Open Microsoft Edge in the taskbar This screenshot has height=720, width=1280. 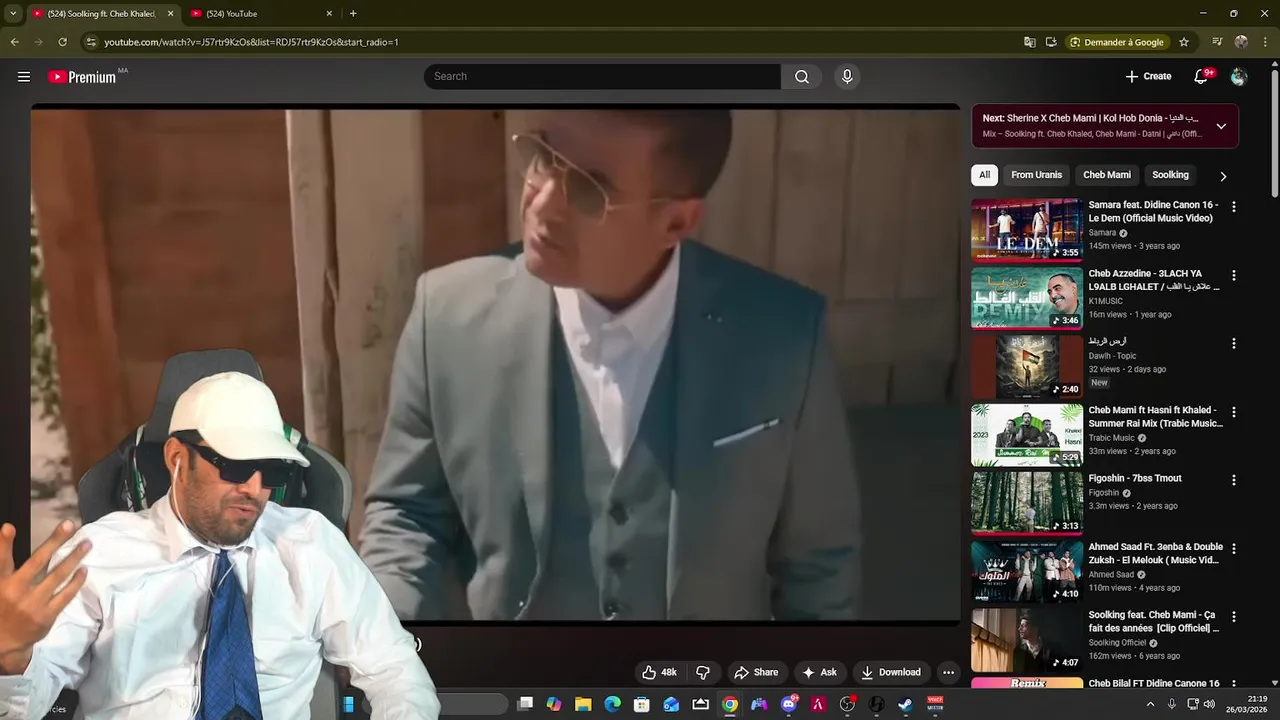(x=612, y=704)
